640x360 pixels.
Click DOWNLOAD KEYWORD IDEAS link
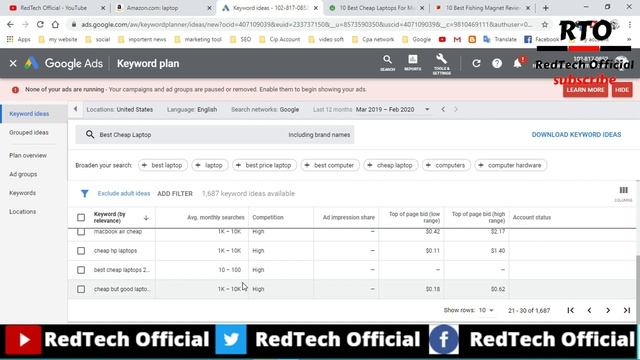point(576,135)
